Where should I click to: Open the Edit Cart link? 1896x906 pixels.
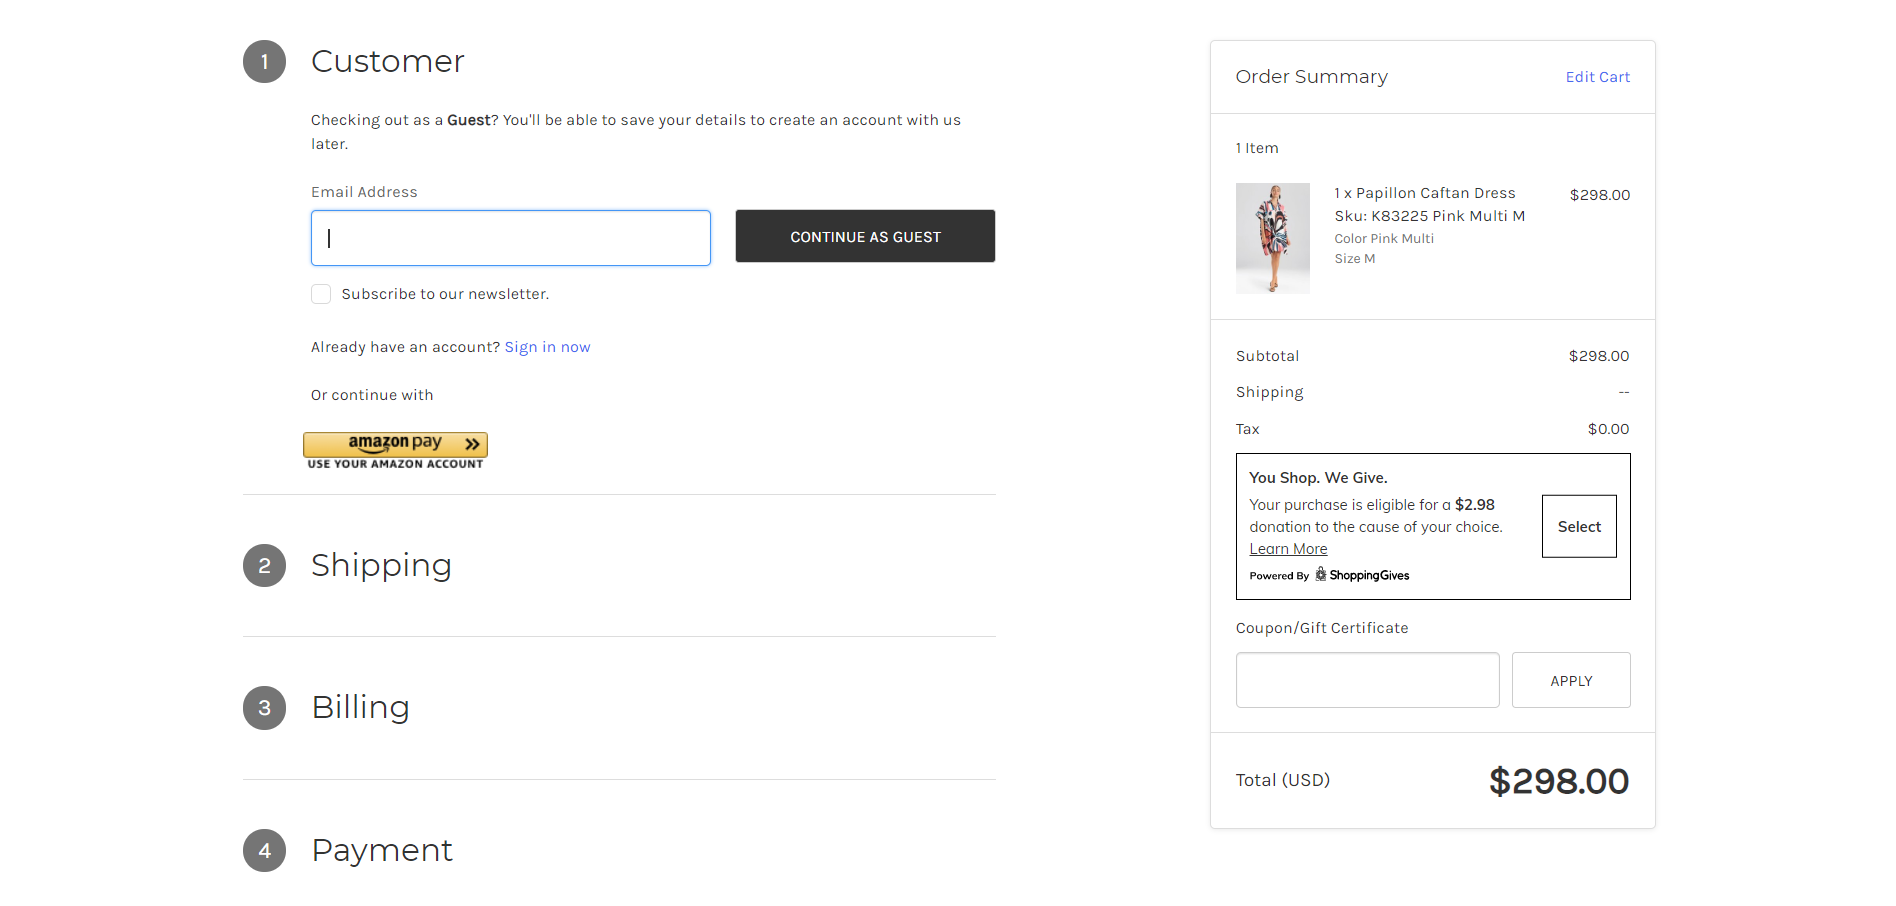tap(1597, 76)
